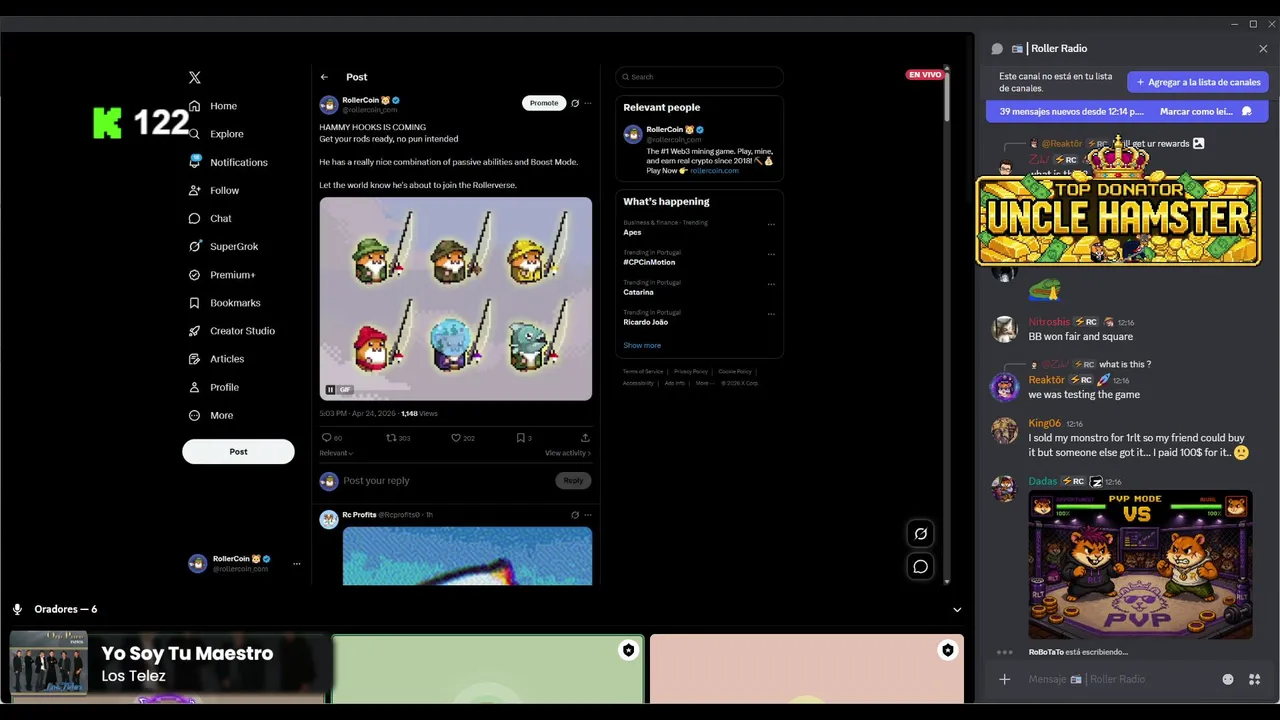The height and width of the screenshot is (720, 1280).
Task: Click the Promote button on the tweet
Action: 544,103
